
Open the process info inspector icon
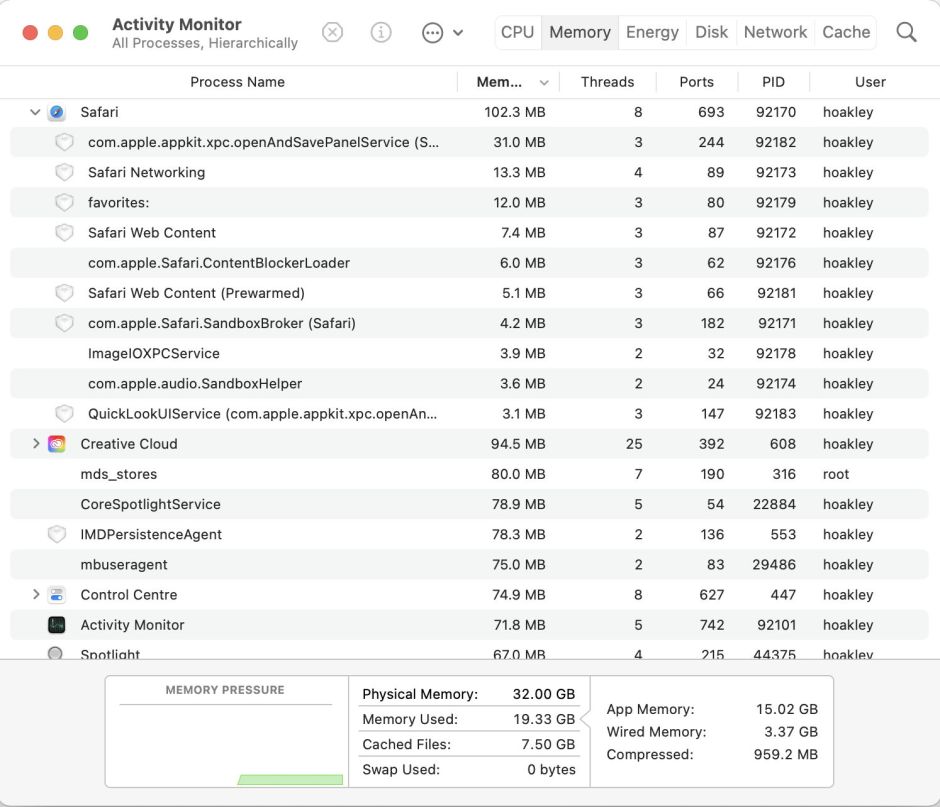(381, 32)
